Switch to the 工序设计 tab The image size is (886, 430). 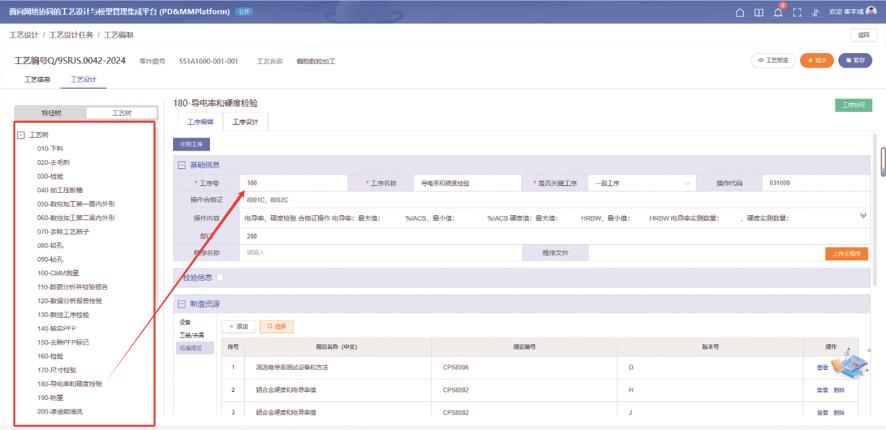pyautogui.click(x=245, y=121)
